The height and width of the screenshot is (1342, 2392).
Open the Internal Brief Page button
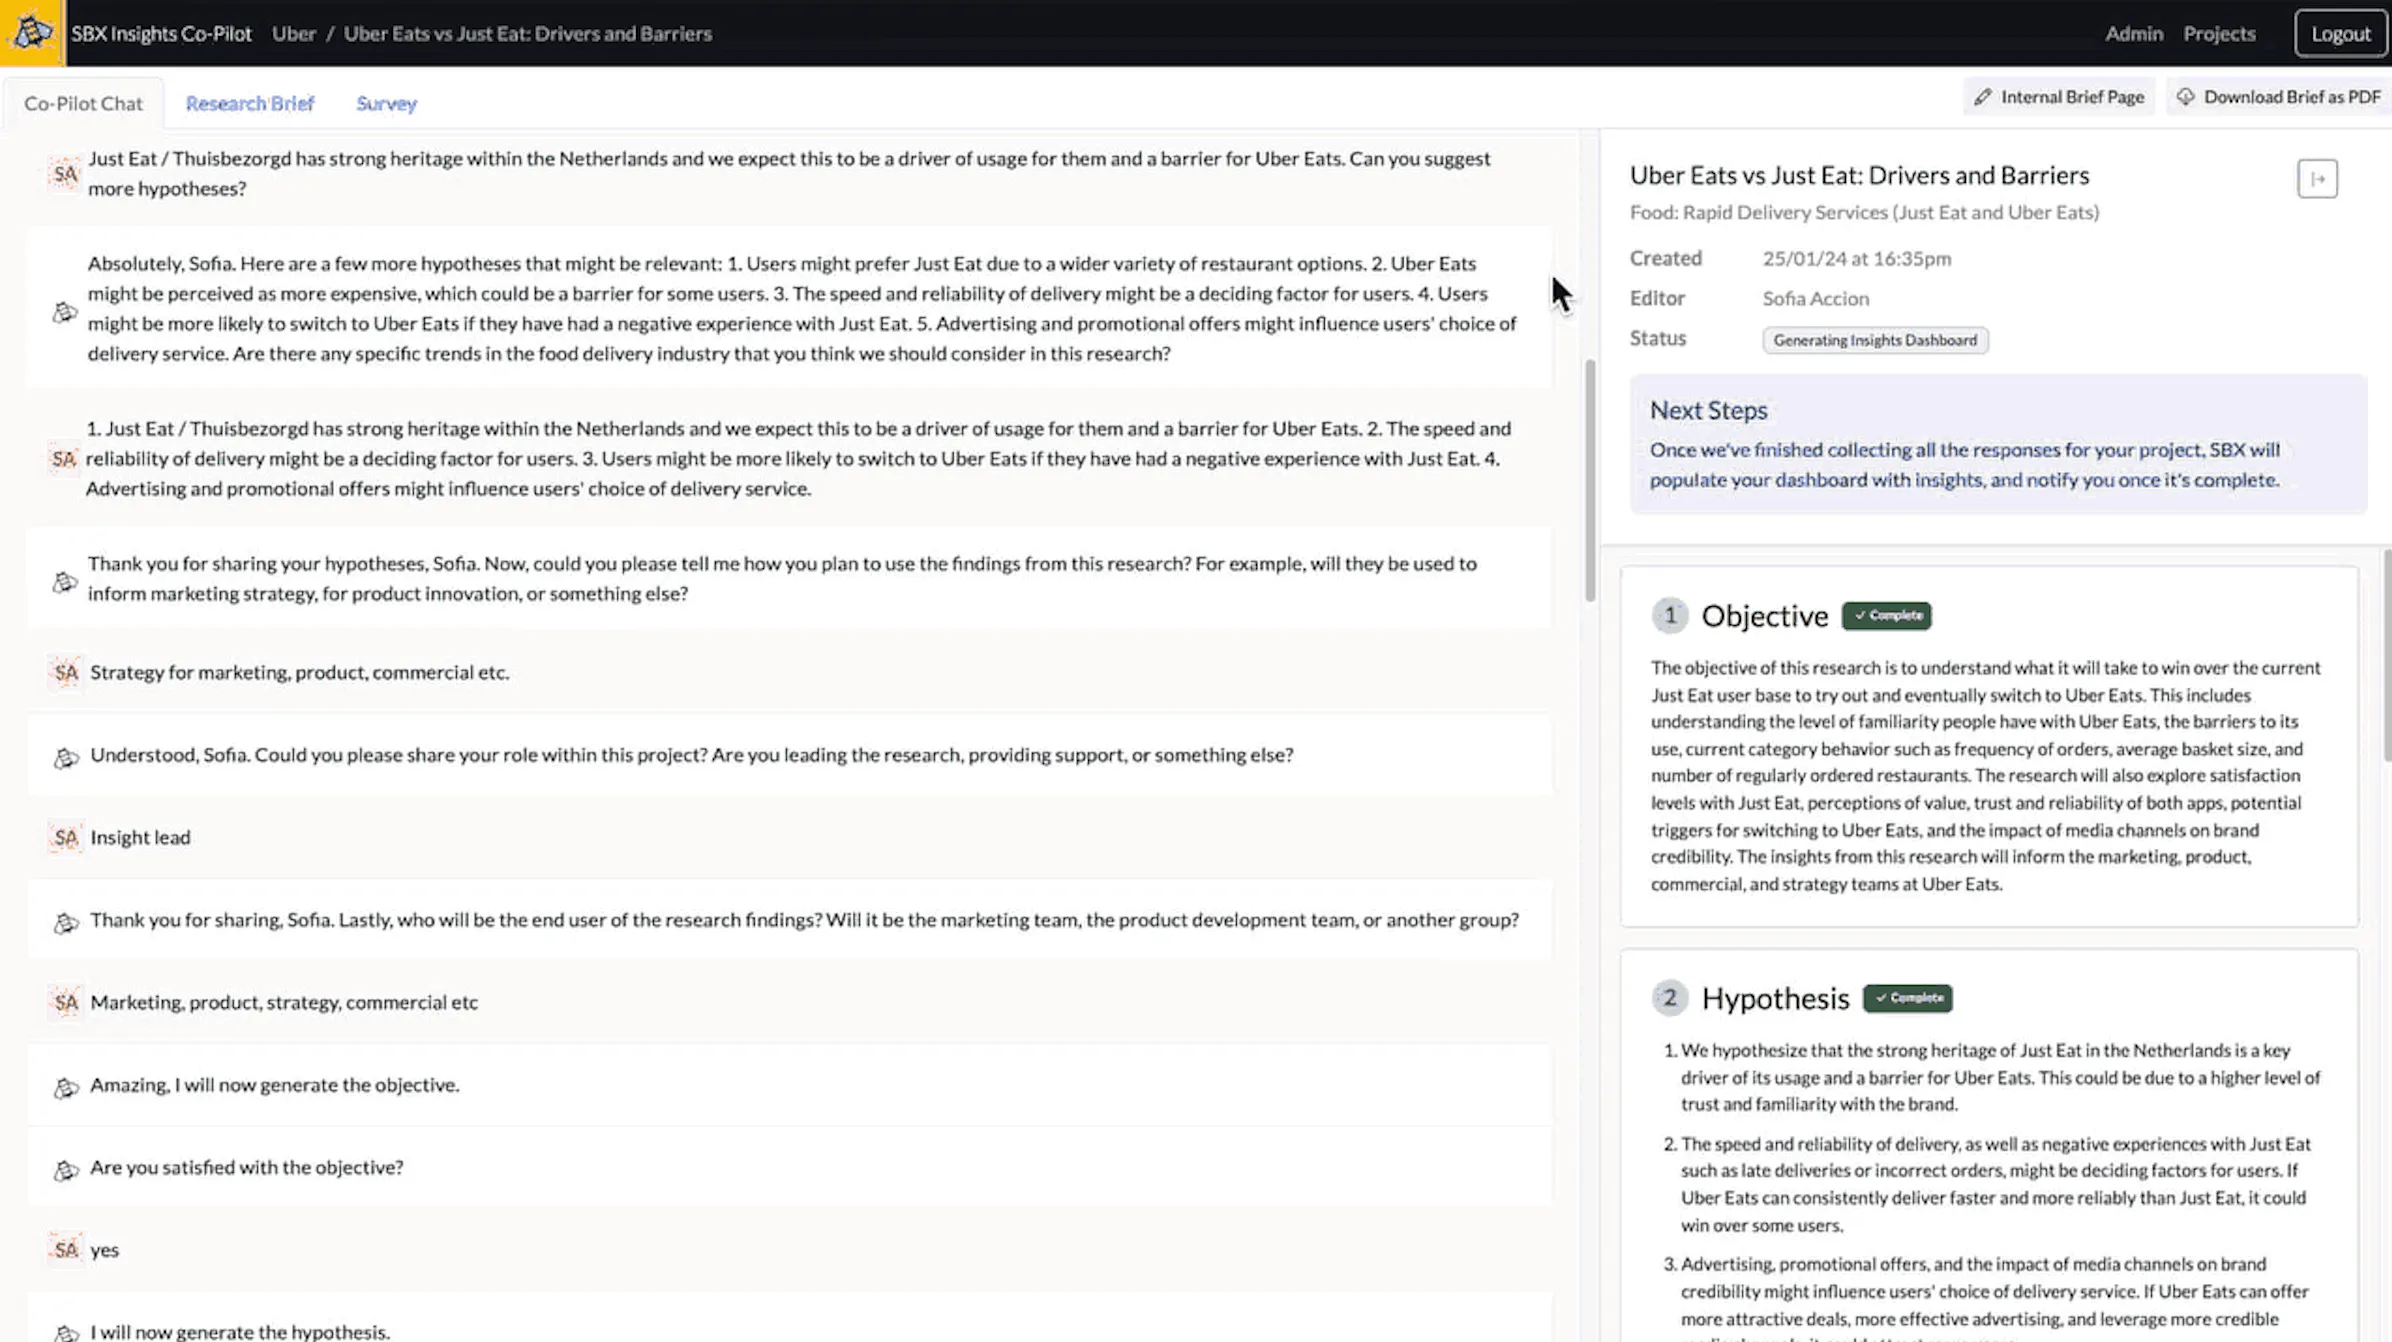click(2058, 97)
